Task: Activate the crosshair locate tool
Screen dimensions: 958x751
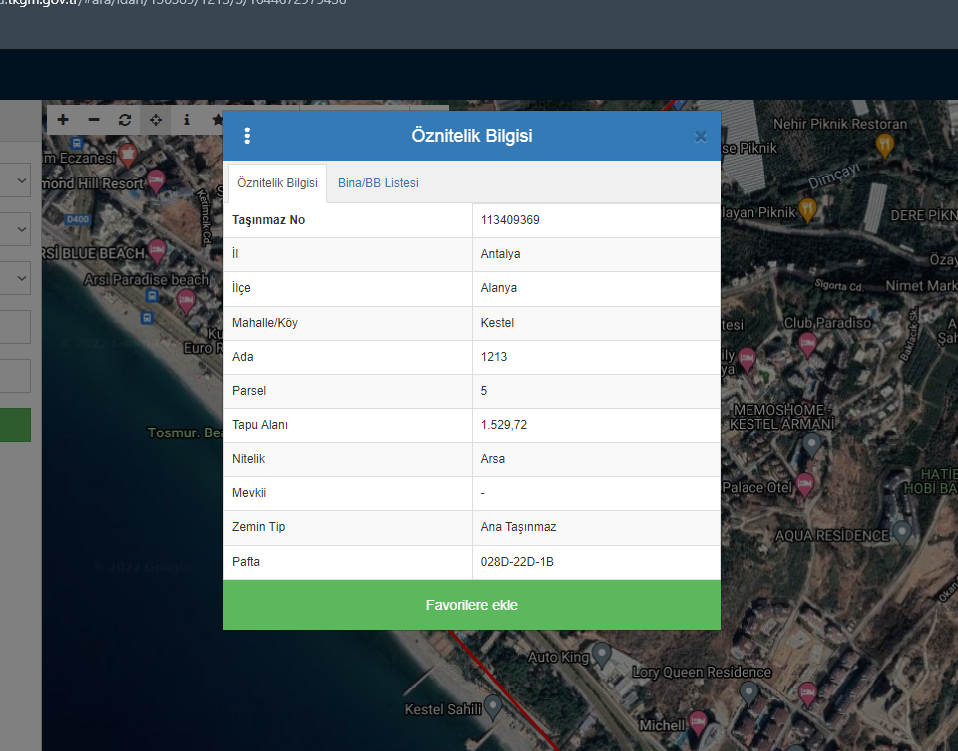Action: (x=156, y=120)
